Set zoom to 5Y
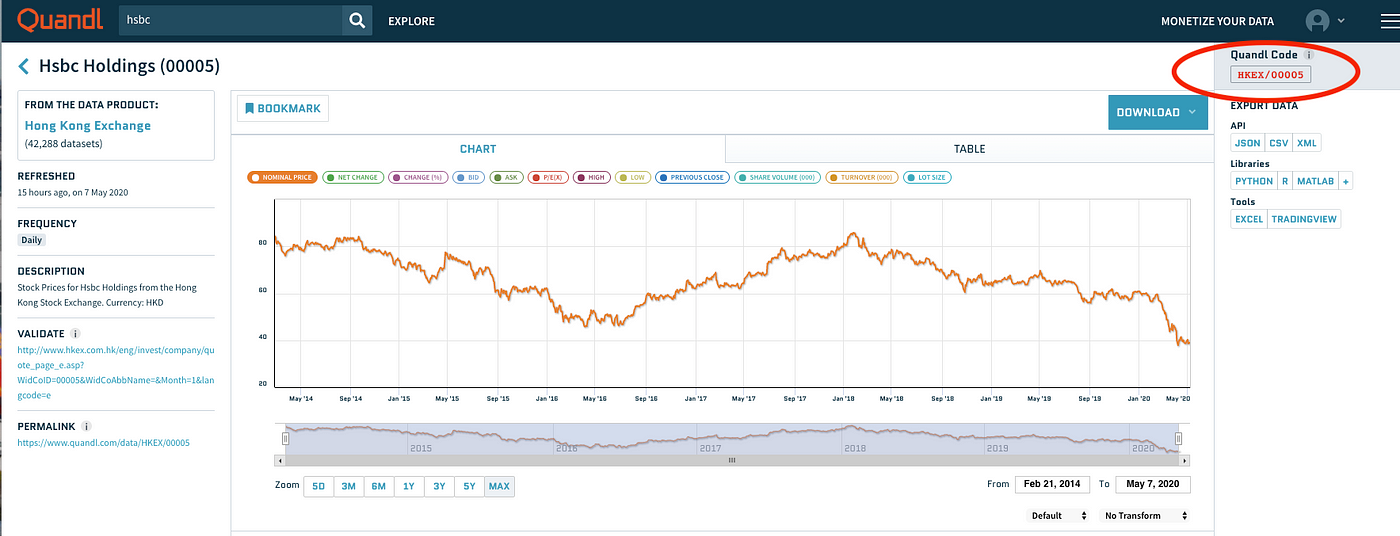1400x536 pixels. point(469,486)
